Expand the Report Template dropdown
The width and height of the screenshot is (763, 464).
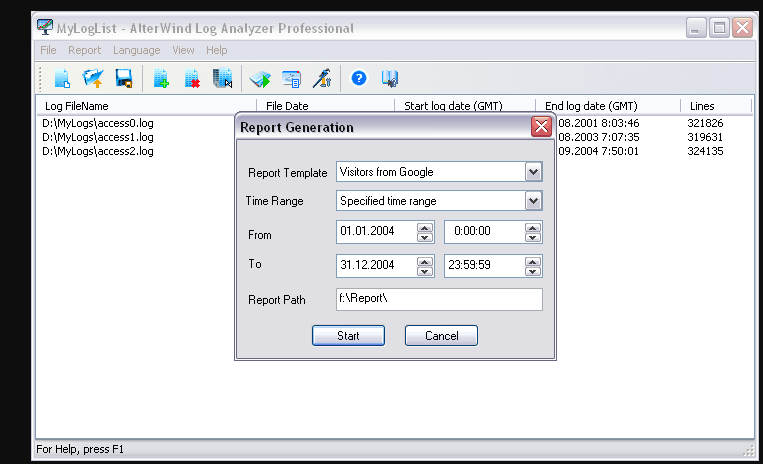point(533,172)
